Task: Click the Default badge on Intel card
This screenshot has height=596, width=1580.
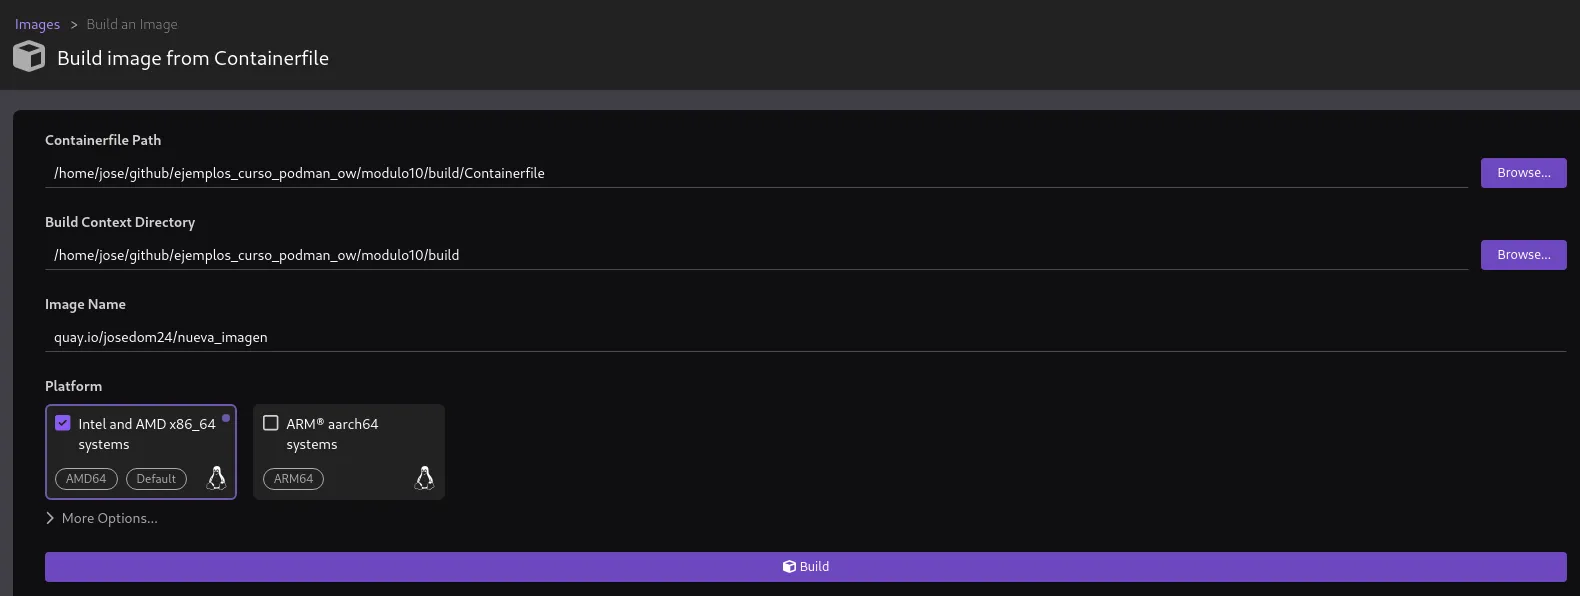Action: [x=156, y=479]
